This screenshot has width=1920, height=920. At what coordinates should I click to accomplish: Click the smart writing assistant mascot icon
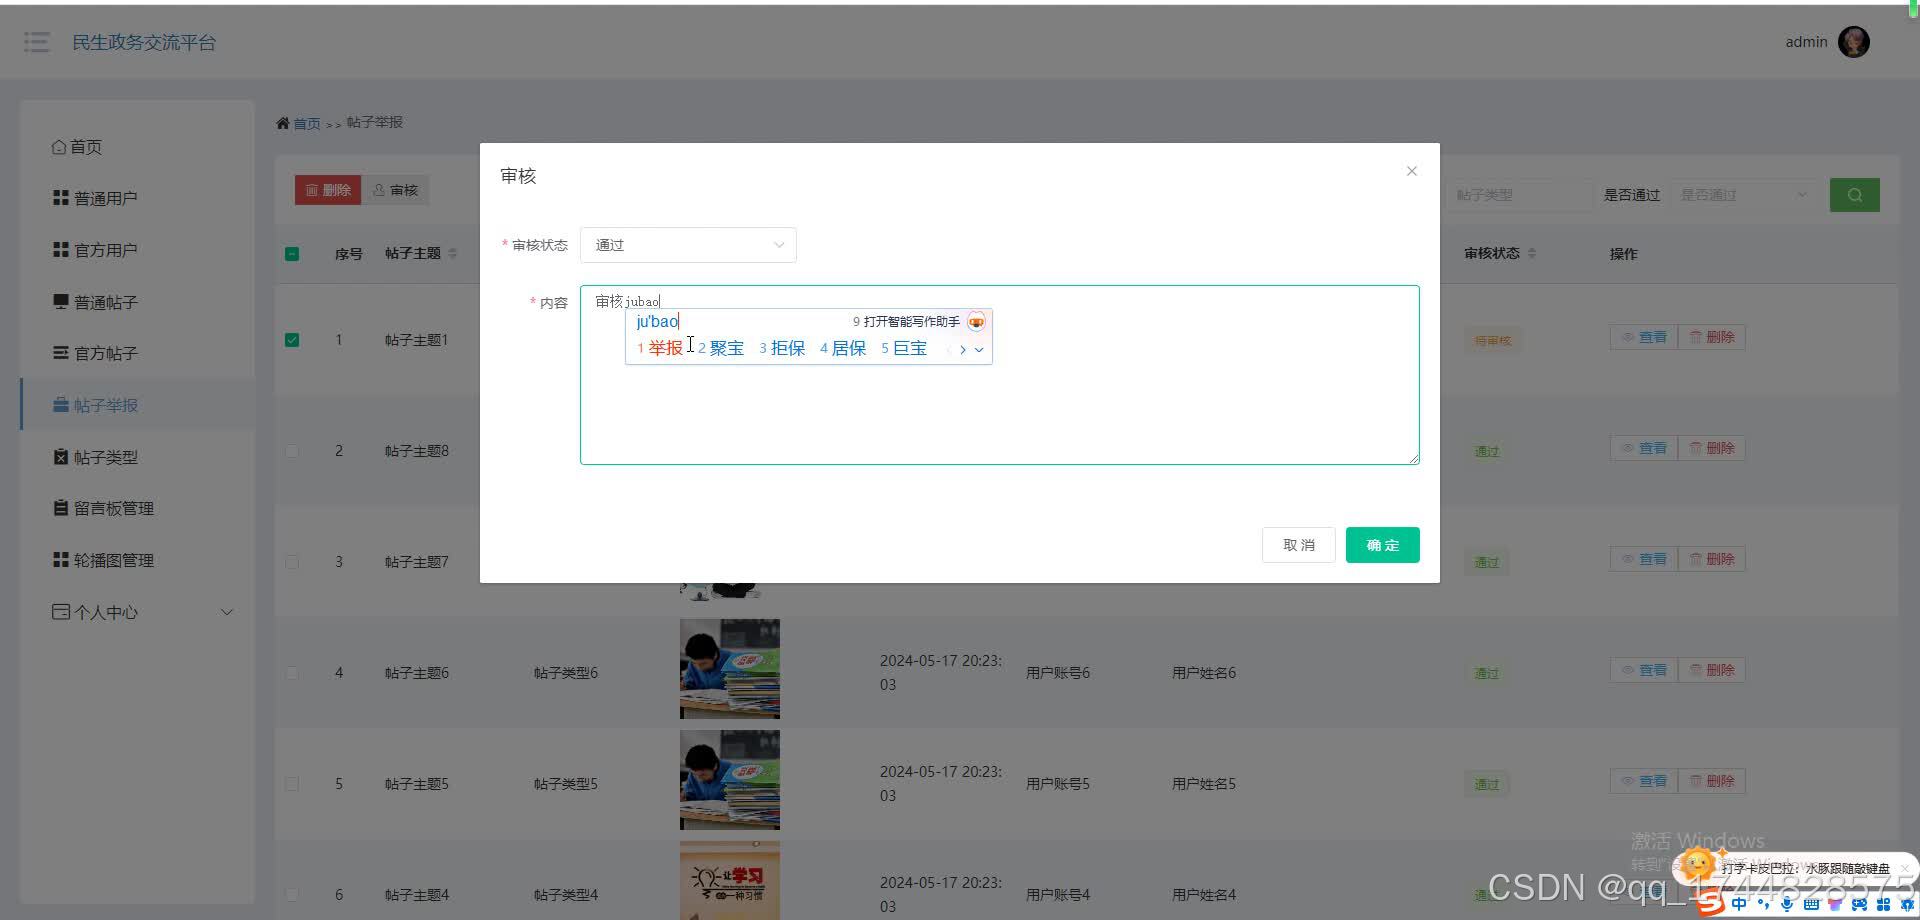click(976, 321)
